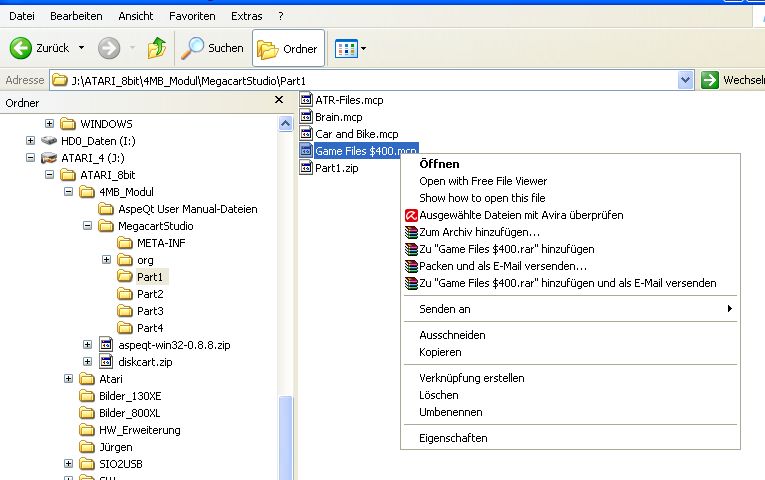765x480 pixels.
Task: Select Game Files $400.mcp file icon
Action: pyautogui.click(x=306, y=151)
